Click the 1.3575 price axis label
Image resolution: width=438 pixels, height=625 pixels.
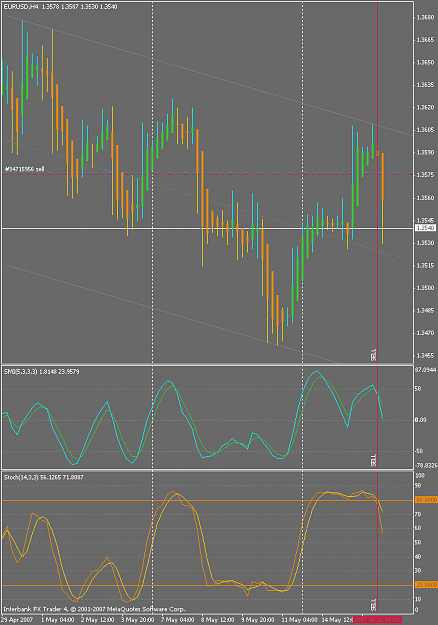pyautogui.click(x=425, y=175)
